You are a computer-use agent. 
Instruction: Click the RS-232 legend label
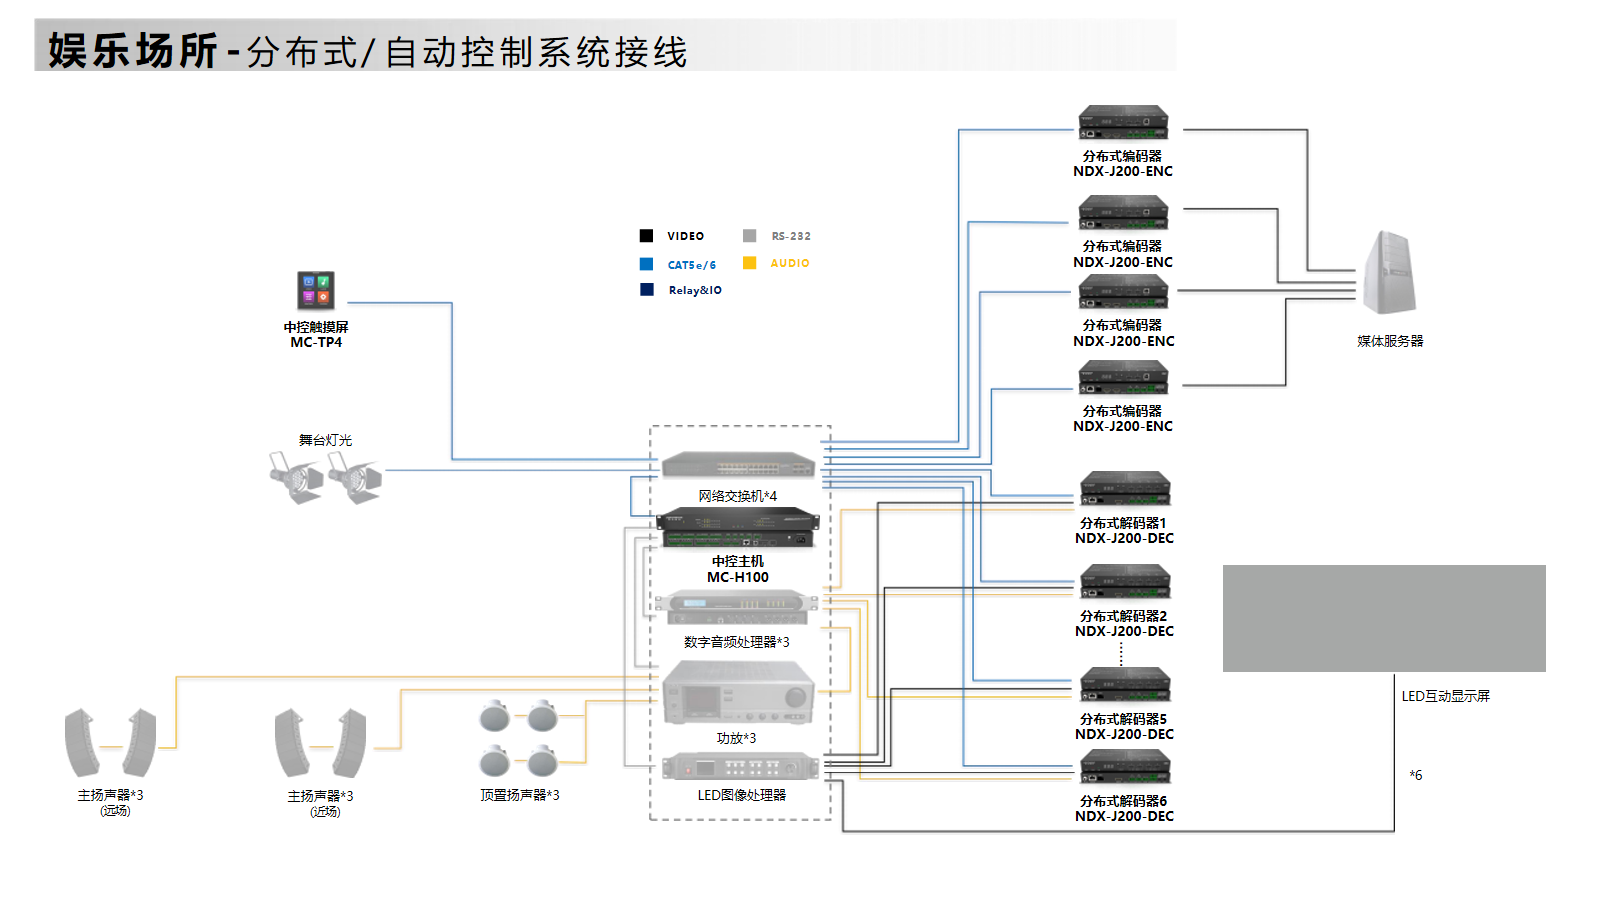(791, 236)
